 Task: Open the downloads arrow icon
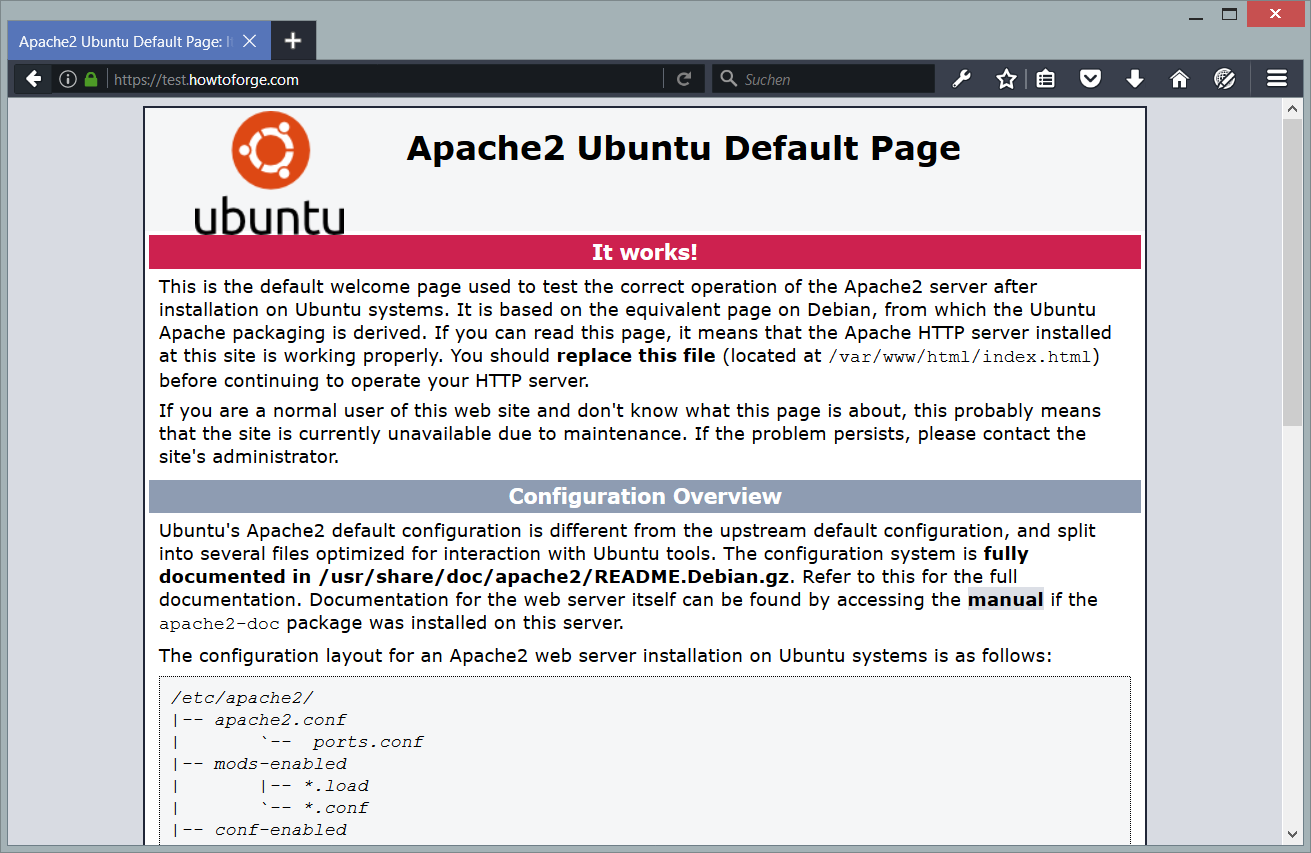coord(1135,79)
